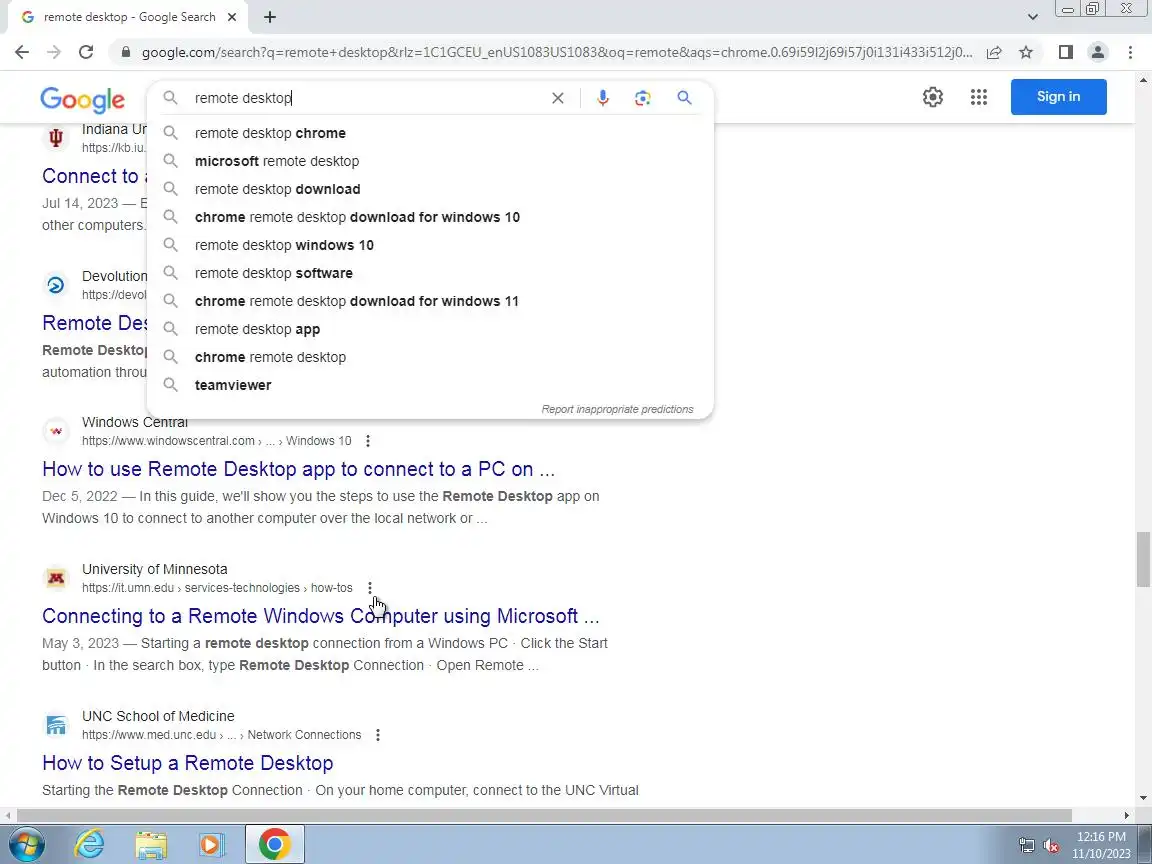
Task: Click the vertical scrollbar thumb
Action: [x=1143, y=560]
